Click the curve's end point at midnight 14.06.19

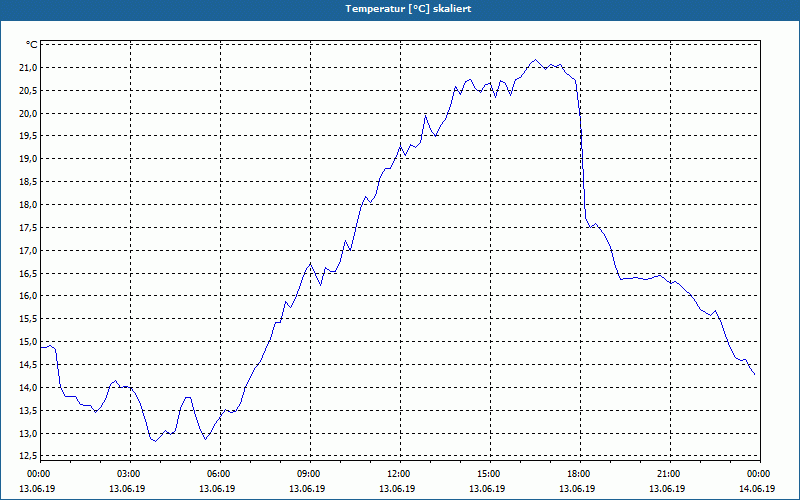pyautogui.click(x=755, y=375)
